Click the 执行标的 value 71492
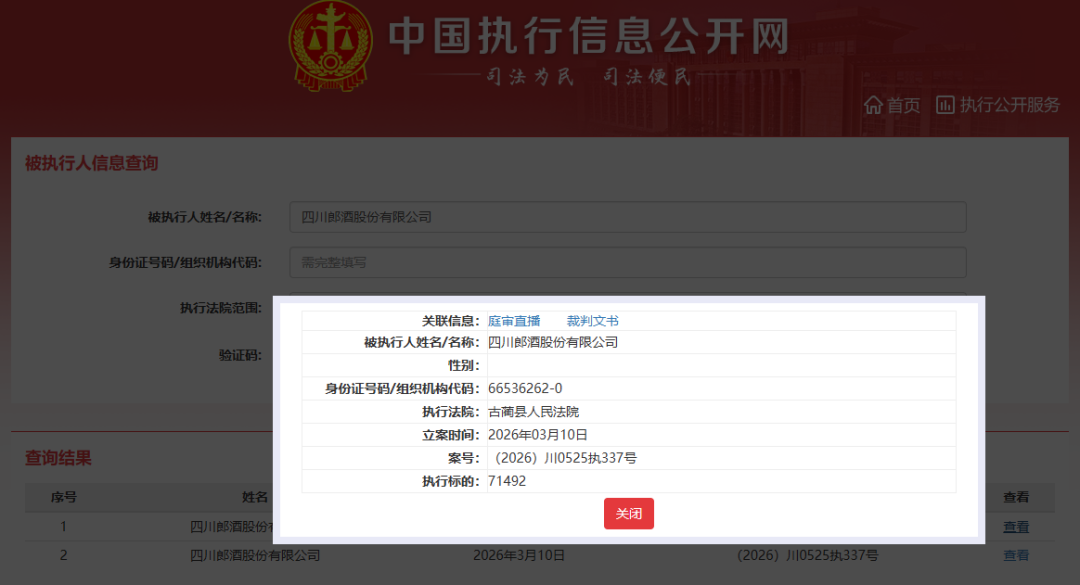Screen dimensions: 1080x585 pos(507,481)
